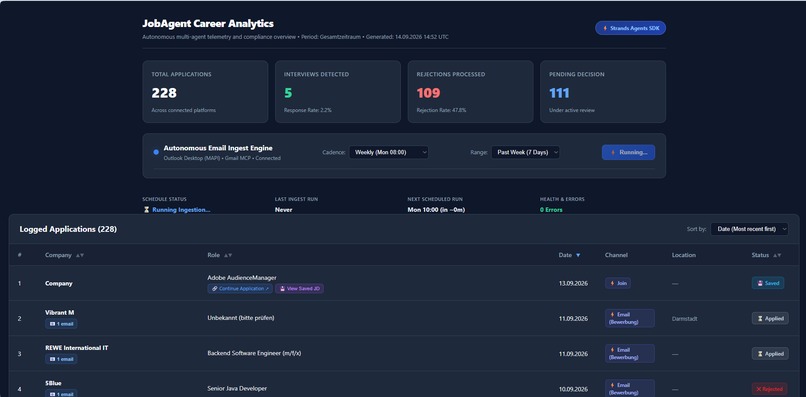
Task: Click the Logged Applications (228) heading
Action: point(68,229)
